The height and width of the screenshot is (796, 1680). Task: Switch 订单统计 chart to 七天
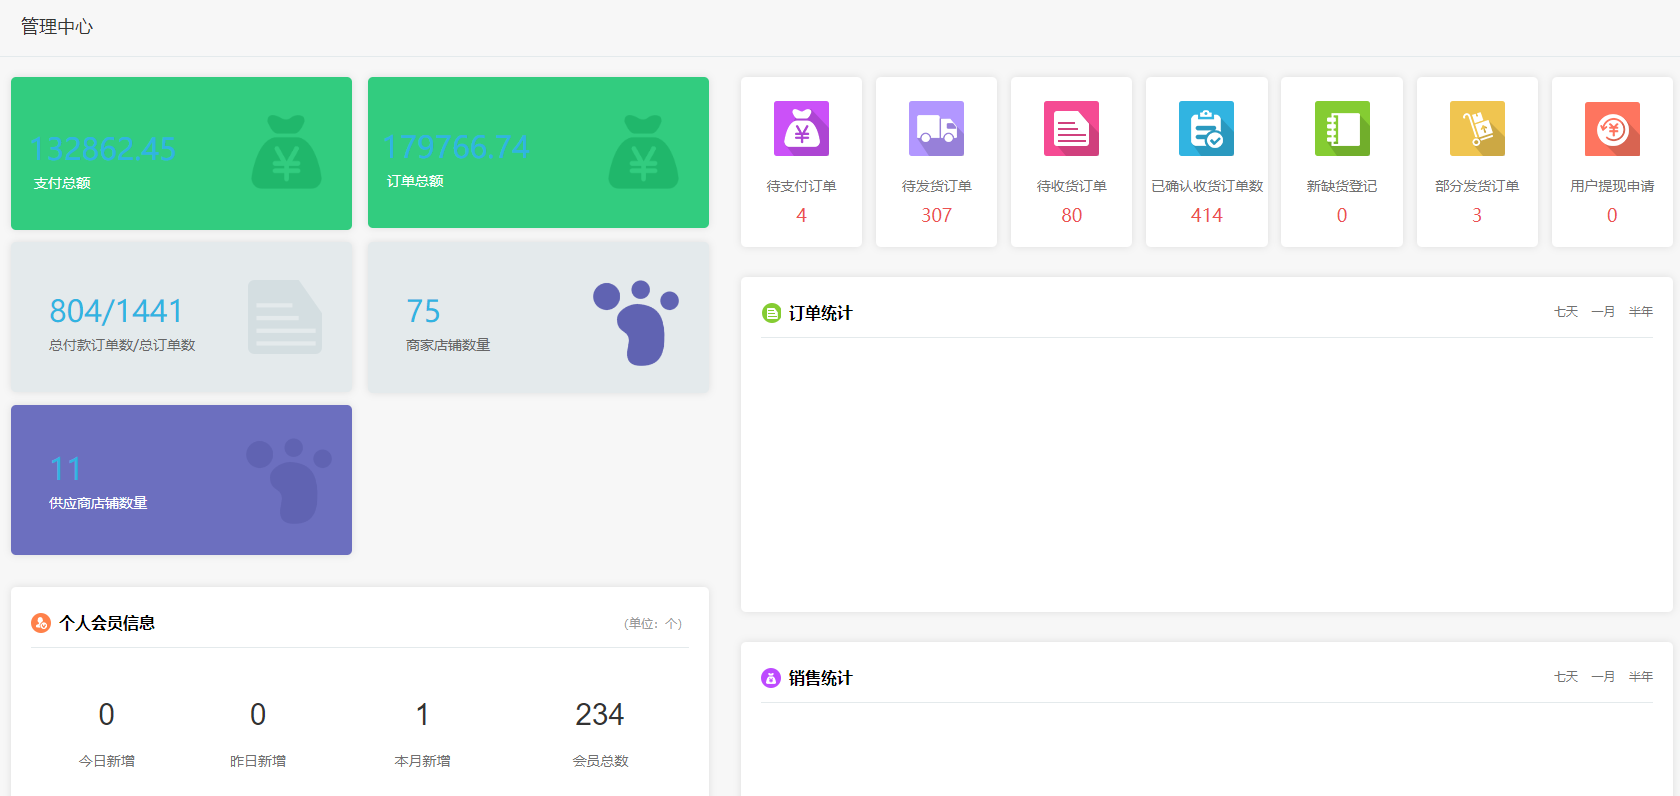[1566, 312]
